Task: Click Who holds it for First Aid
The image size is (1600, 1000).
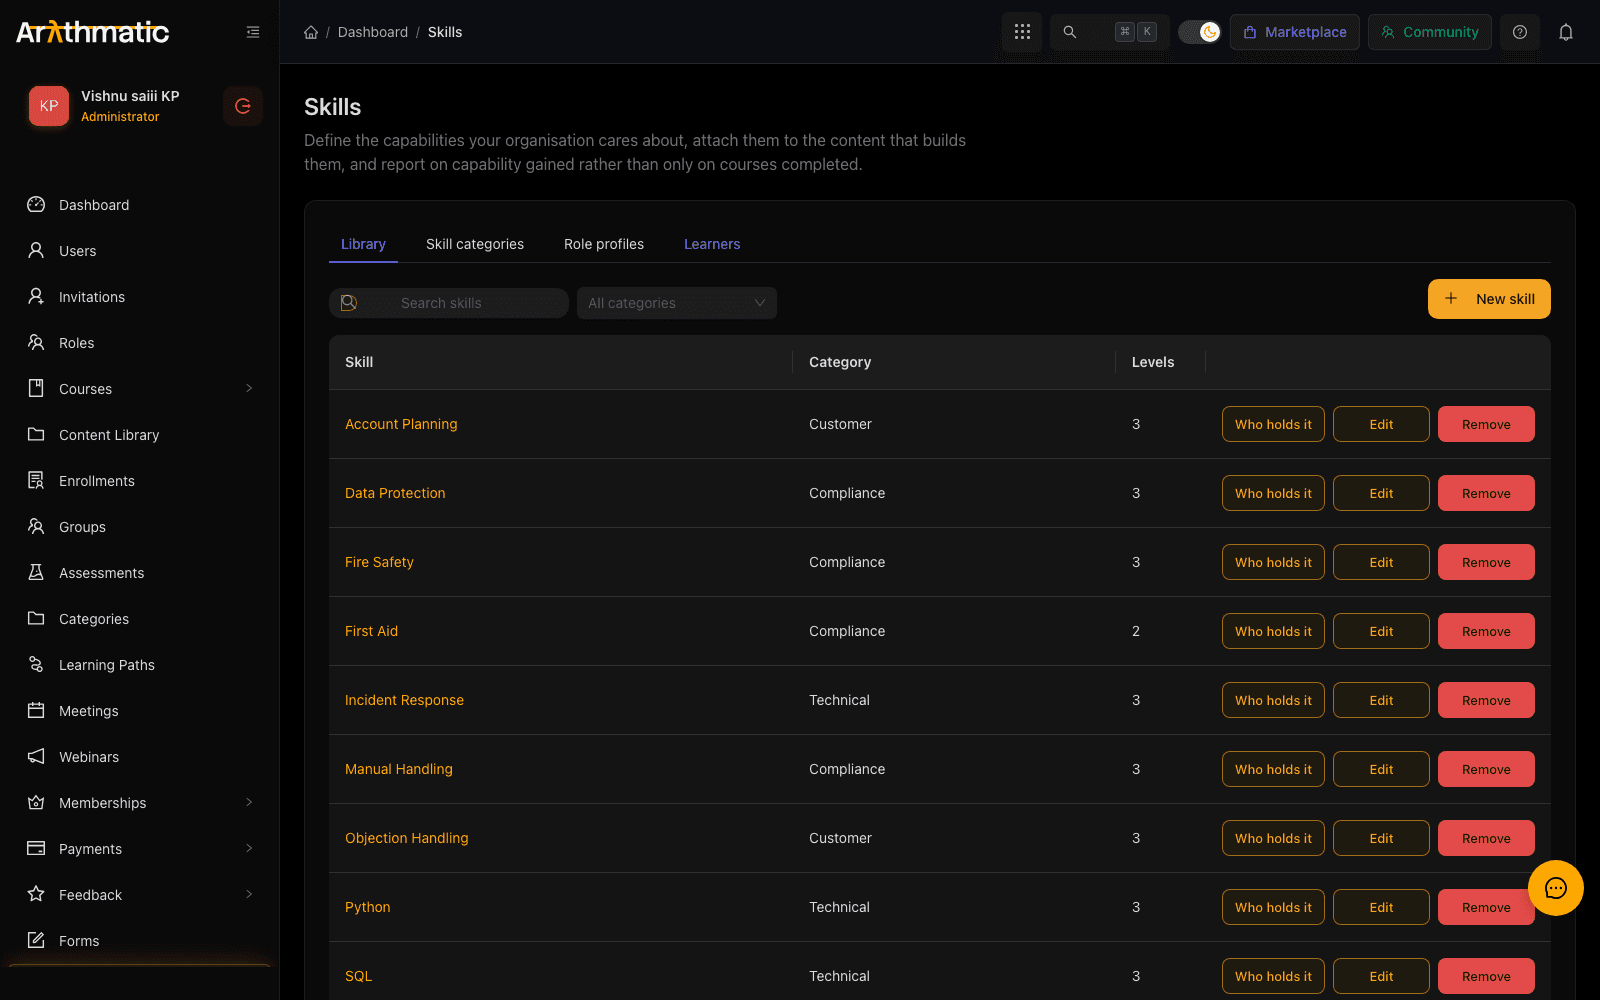Action: (1273, 631)
